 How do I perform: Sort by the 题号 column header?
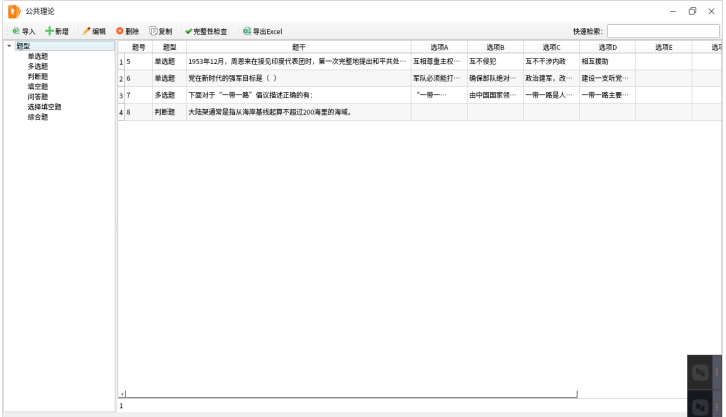pyautogui.click(x=138, y=47)
